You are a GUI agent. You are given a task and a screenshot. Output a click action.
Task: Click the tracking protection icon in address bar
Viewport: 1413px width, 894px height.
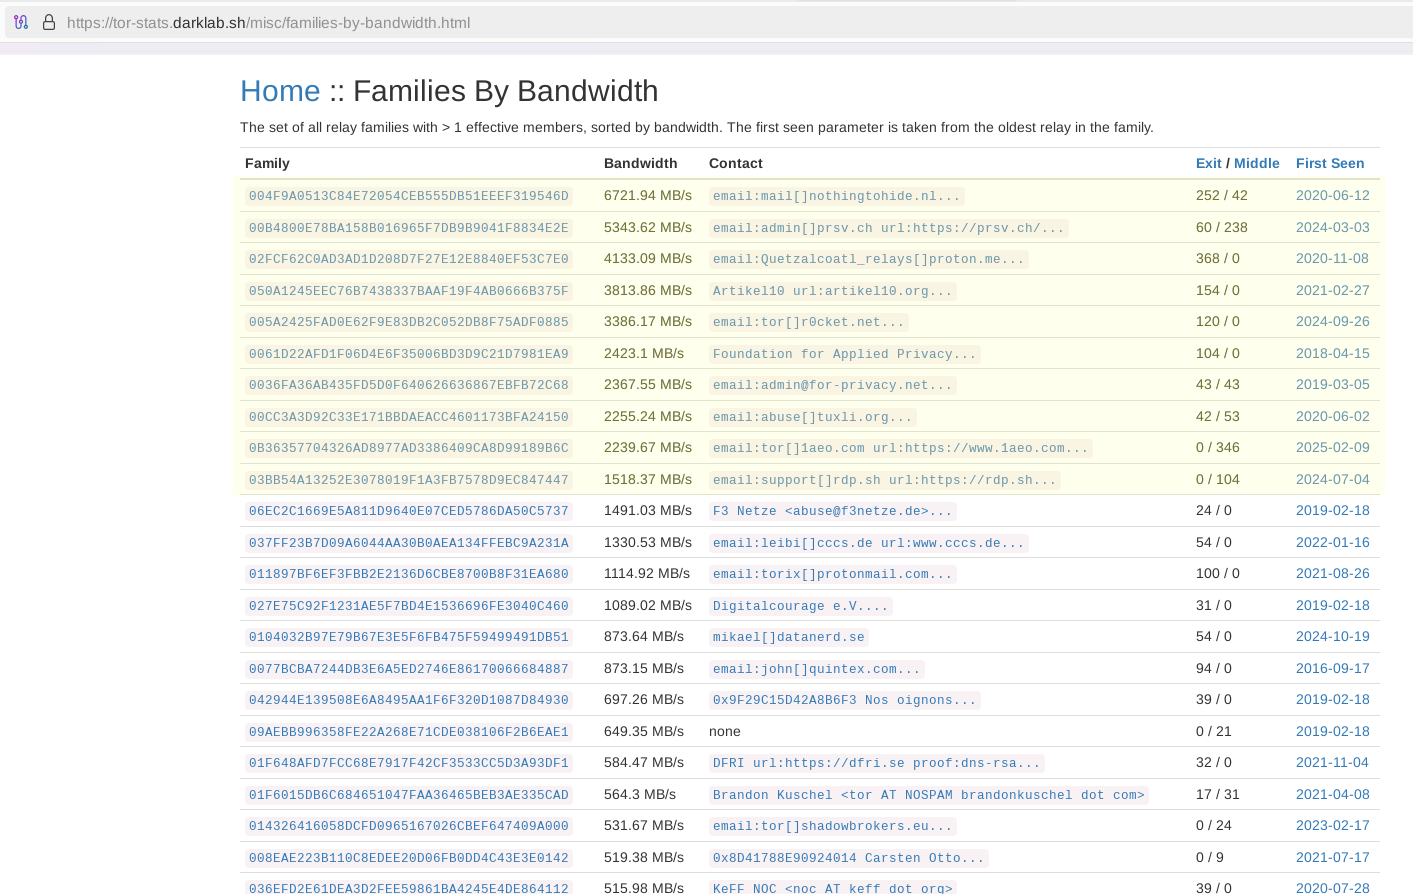(x=21, y=22)
